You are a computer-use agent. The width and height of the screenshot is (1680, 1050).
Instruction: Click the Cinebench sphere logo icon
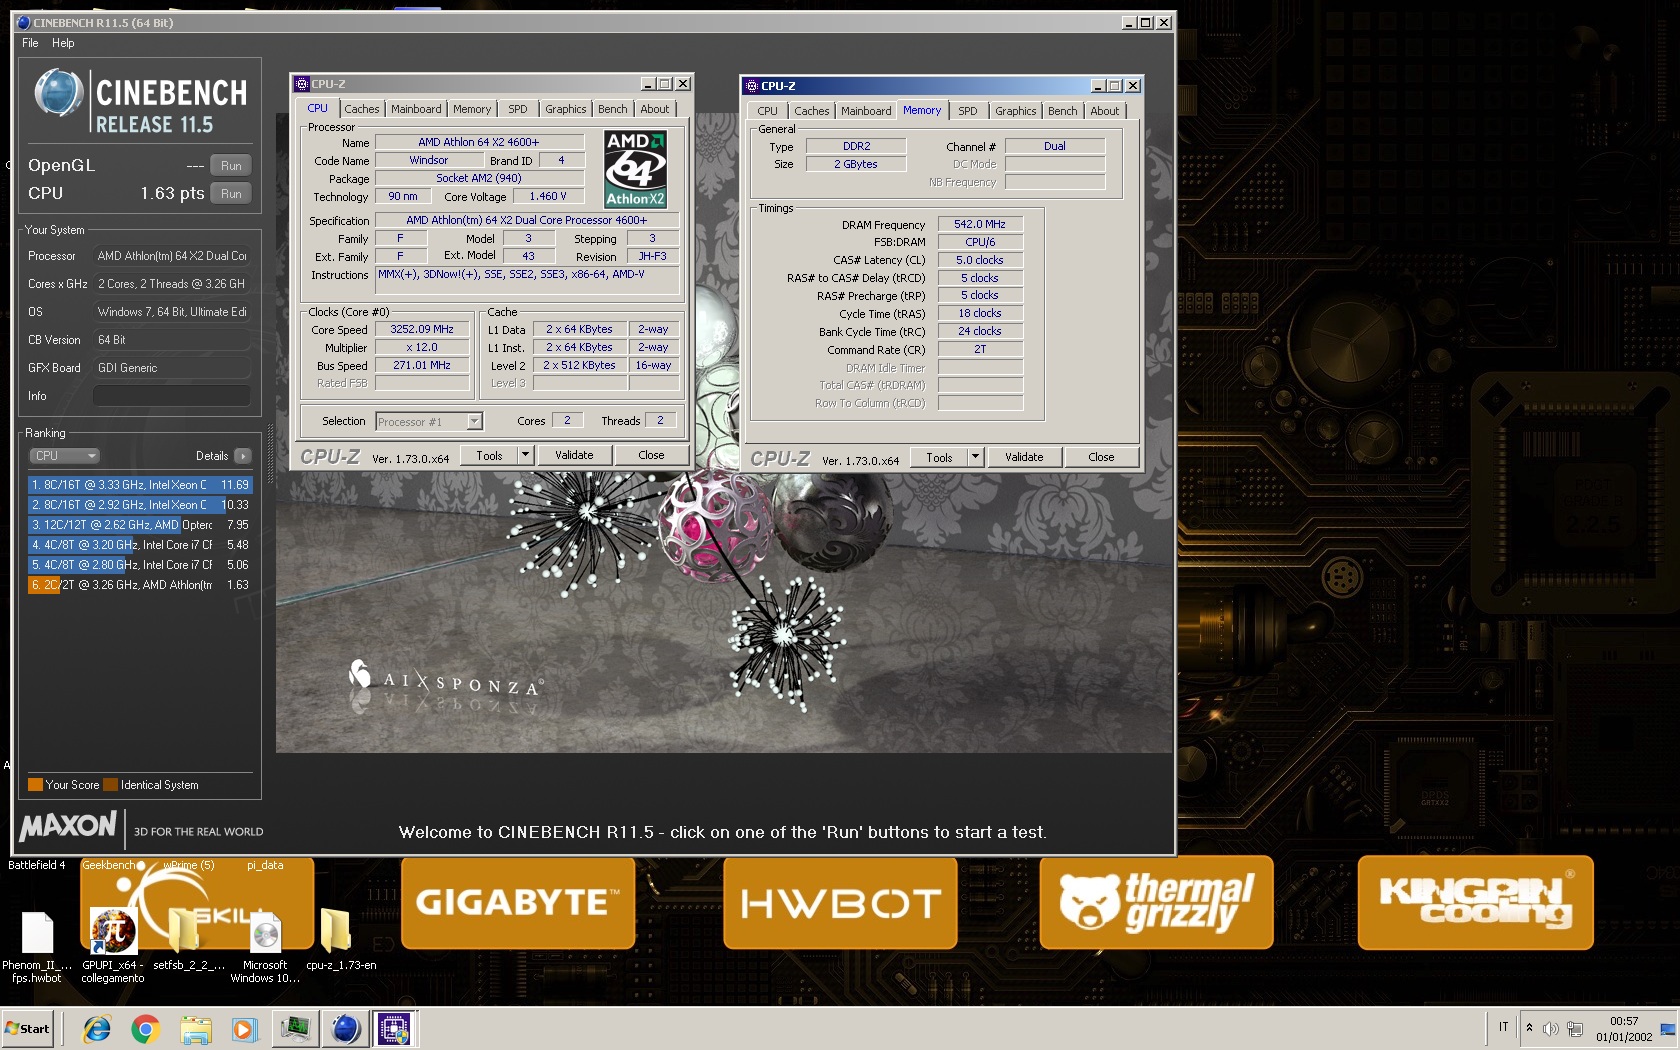(59, 94)
